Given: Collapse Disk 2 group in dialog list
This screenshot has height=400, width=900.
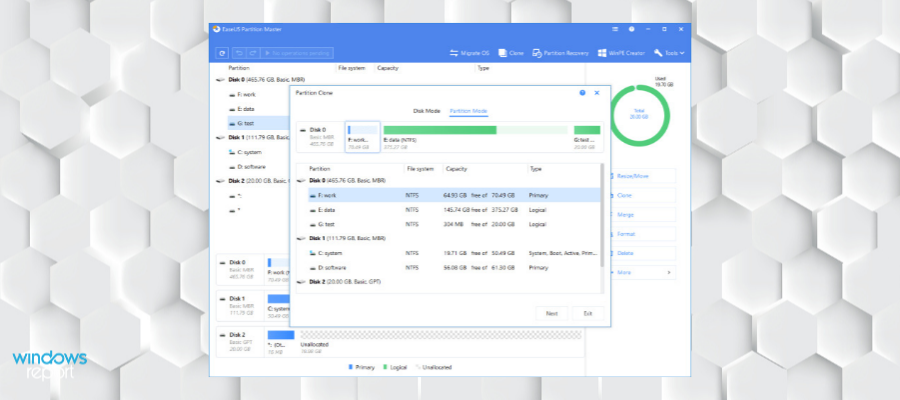Looking at the screenshot, I should (x=301, y=282).
